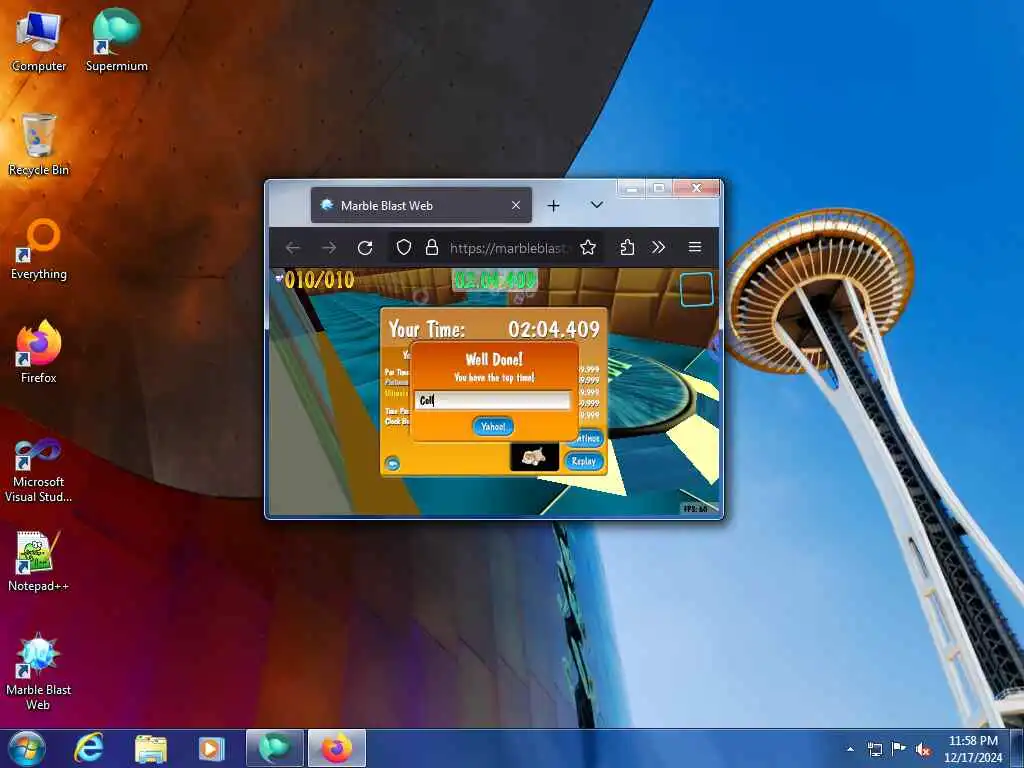
Task: Click the green game timer at the top
Action: pos(495,280)
